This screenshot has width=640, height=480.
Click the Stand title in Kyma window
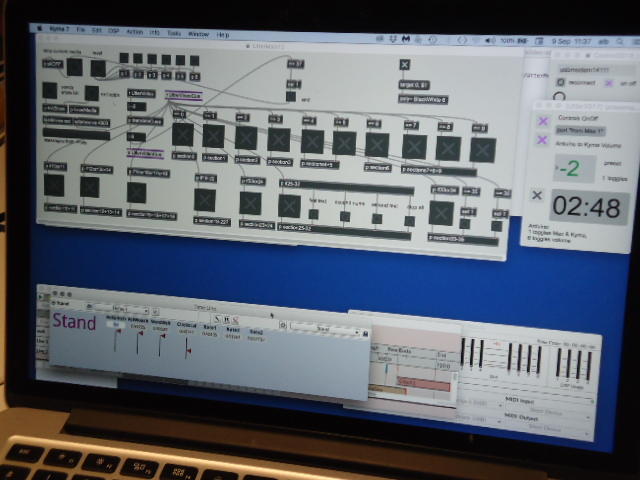click(74, 322)
